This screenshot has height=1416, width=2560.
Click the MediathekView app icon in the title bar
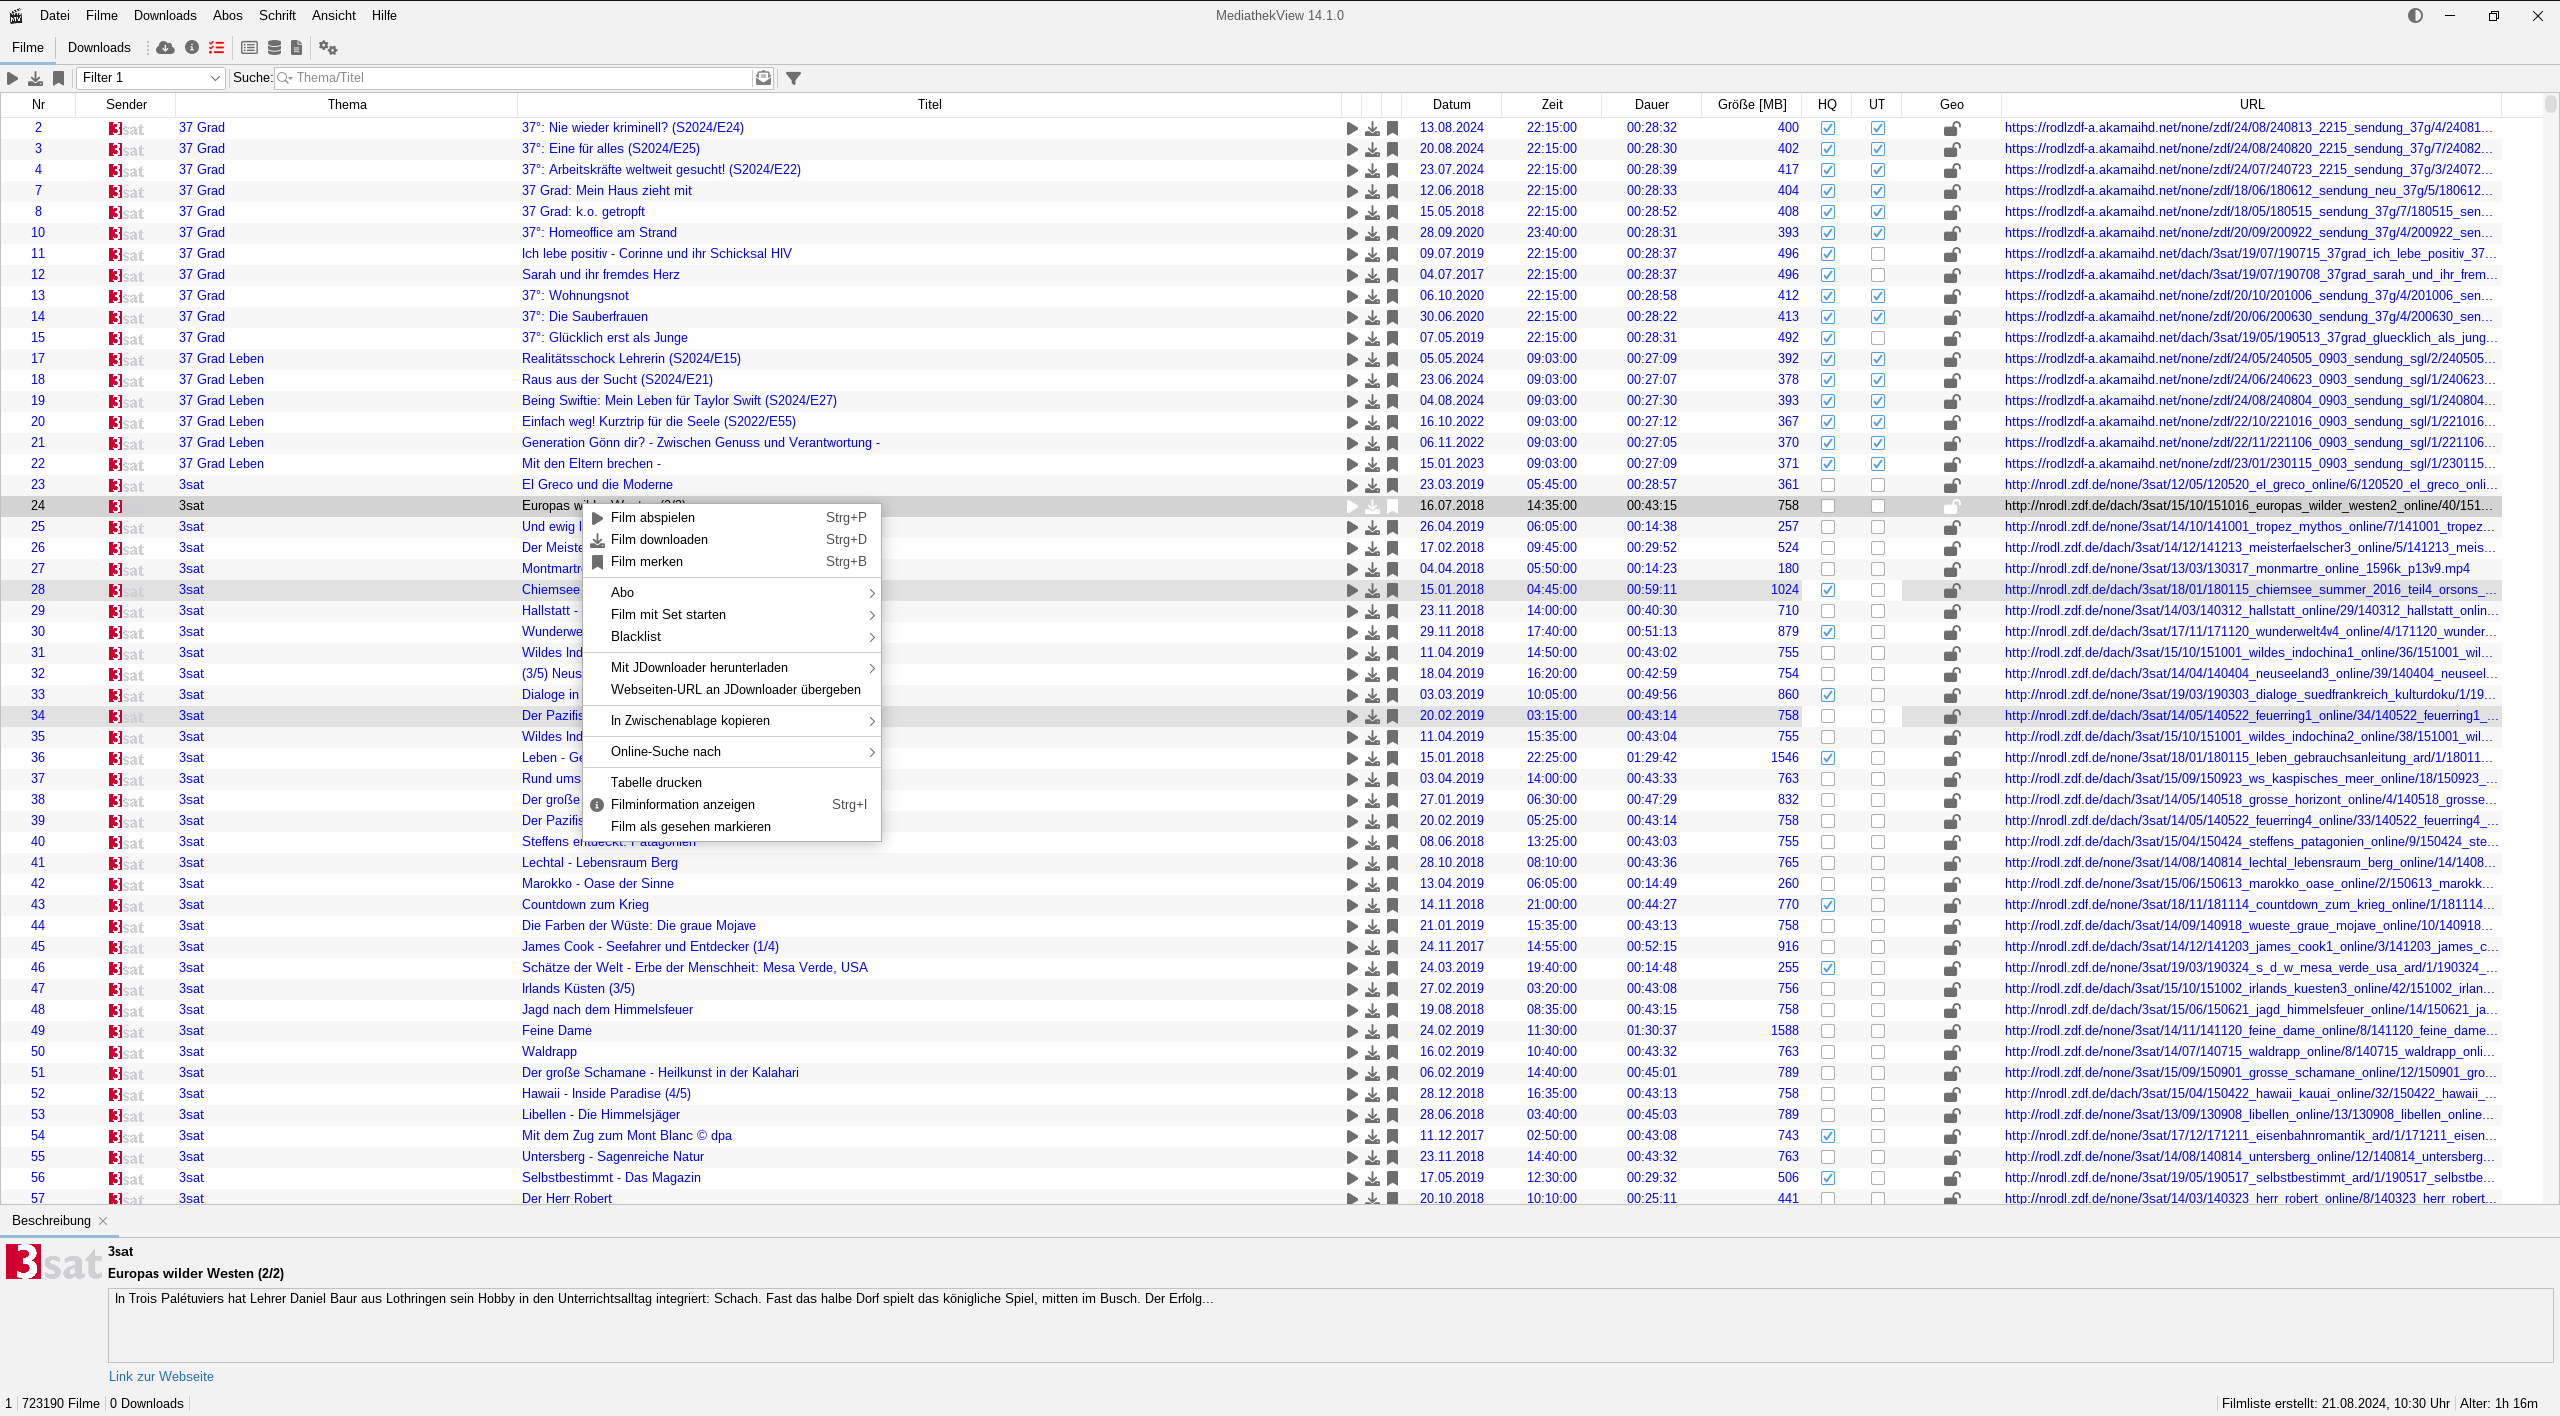tap(16, 15)
